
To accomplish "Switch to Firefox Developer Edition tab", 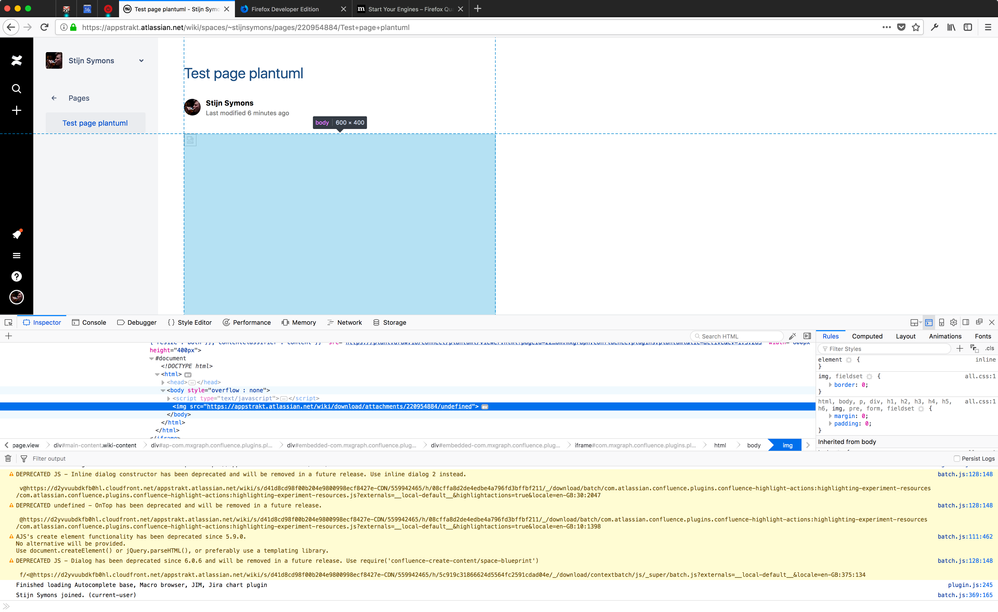I will click(x=285, y=9).
